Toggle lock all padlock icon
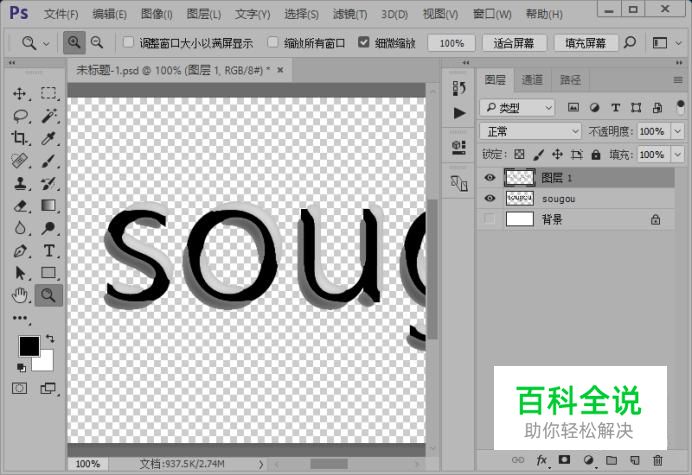 pyautogui.click(x=596, y=154)
